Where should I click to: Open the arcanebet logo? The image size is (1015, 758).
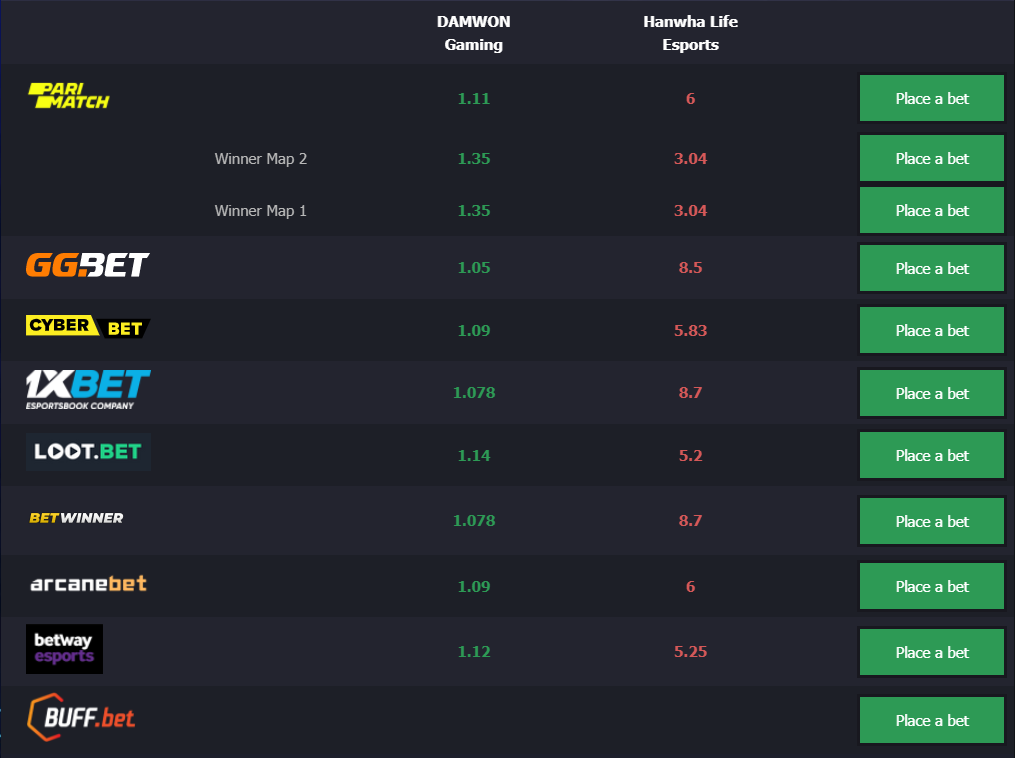89,584
